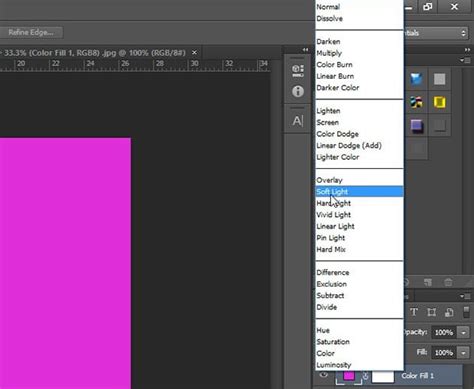
Task: Apply the colorful abstract style swatch
Action: point(416,102)
